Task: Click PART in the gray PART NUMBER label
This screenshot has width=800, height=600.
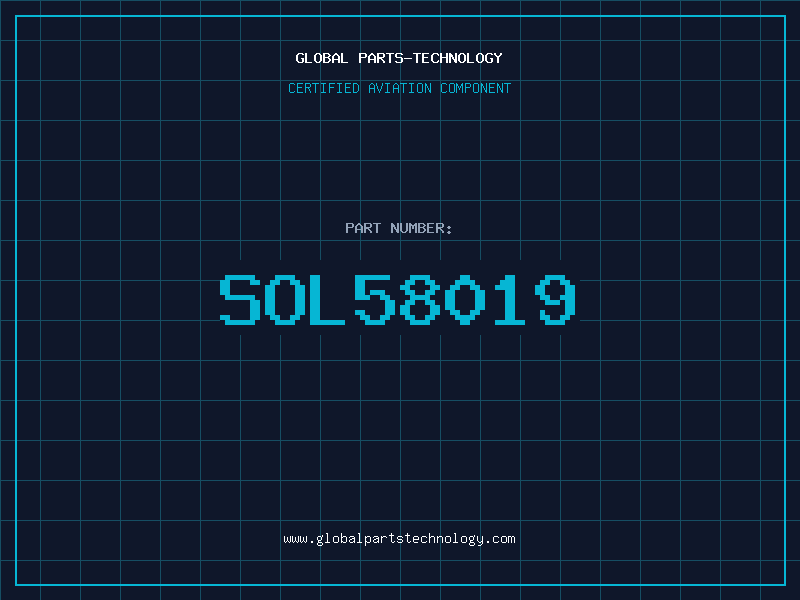Action: [x=363, y=228]
